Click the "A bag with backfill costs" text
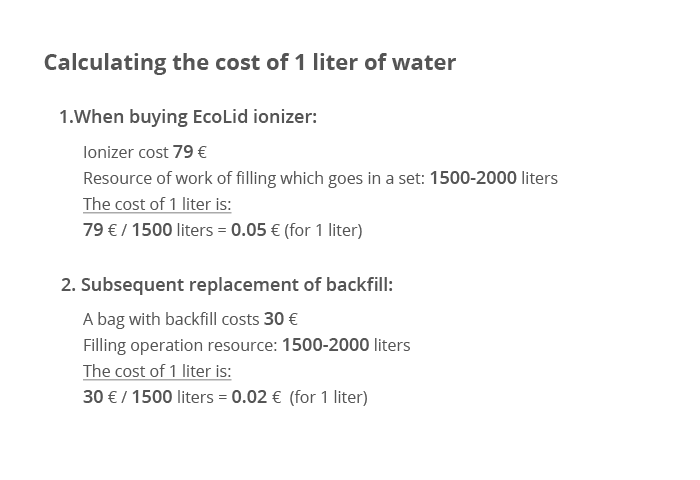Screen dimensions: 700x480 tap(171, 319)
